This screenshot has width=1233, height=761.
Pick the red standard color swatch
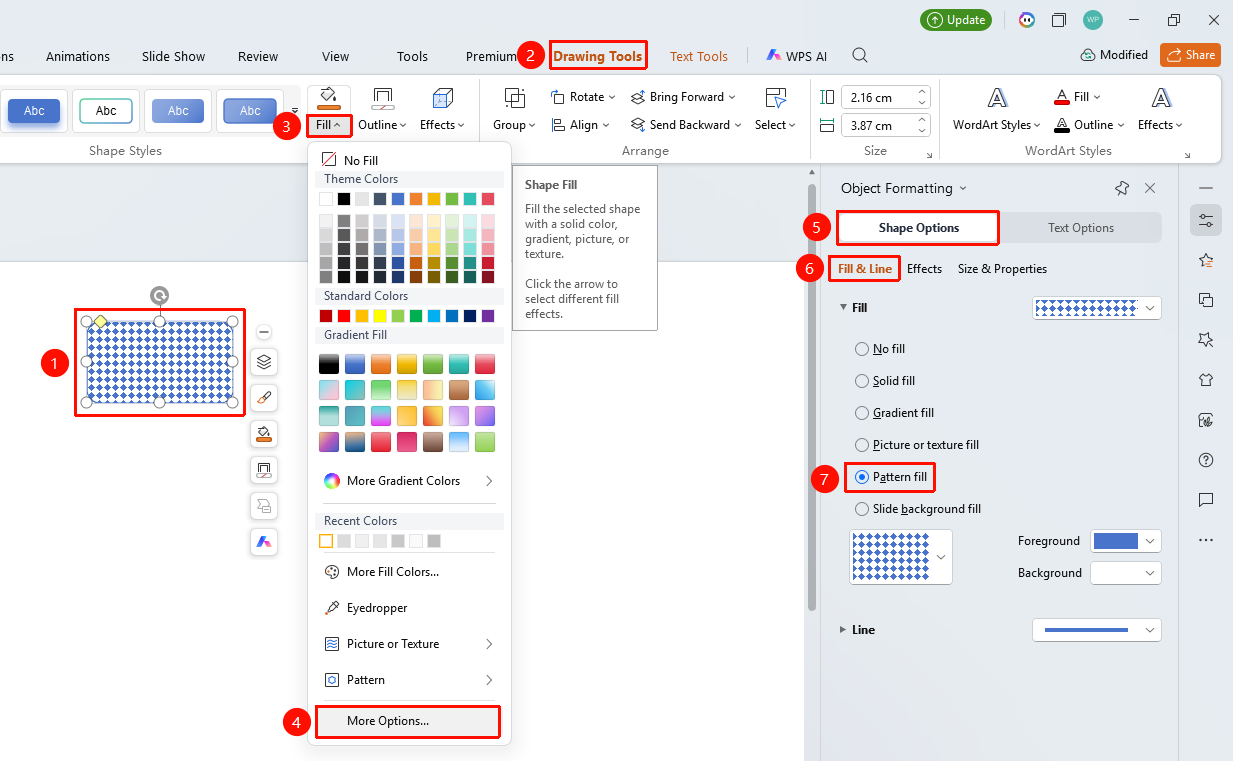point(344,316)
